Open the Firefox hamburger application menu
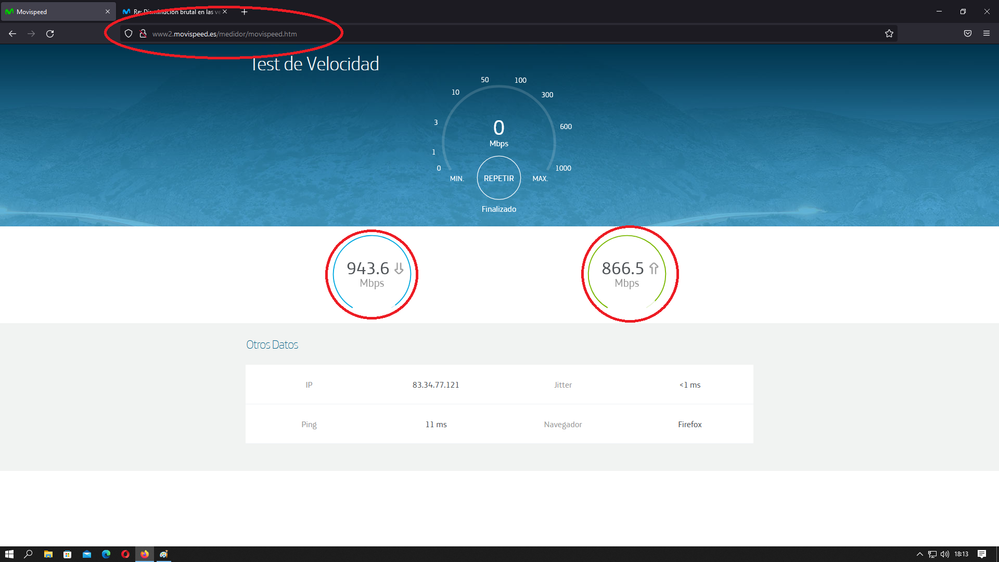 986,33
